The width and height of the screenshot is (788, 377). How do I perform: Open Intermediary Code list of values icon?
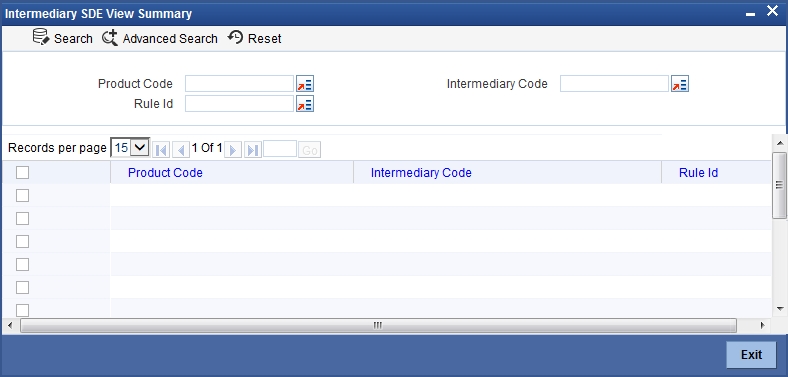click(680, 83)
